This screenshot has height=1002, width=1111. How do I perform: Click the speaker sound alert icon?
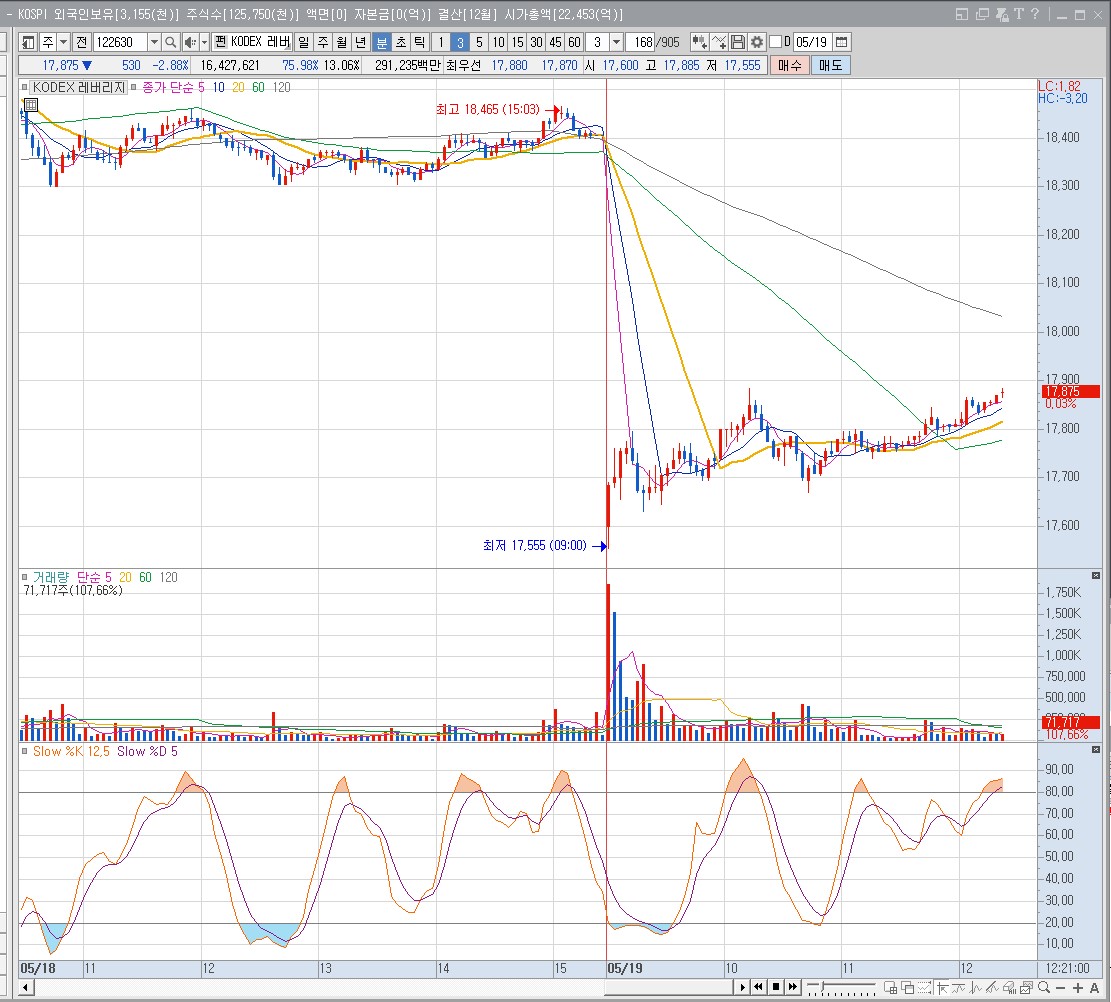click(x=190, y=43)
